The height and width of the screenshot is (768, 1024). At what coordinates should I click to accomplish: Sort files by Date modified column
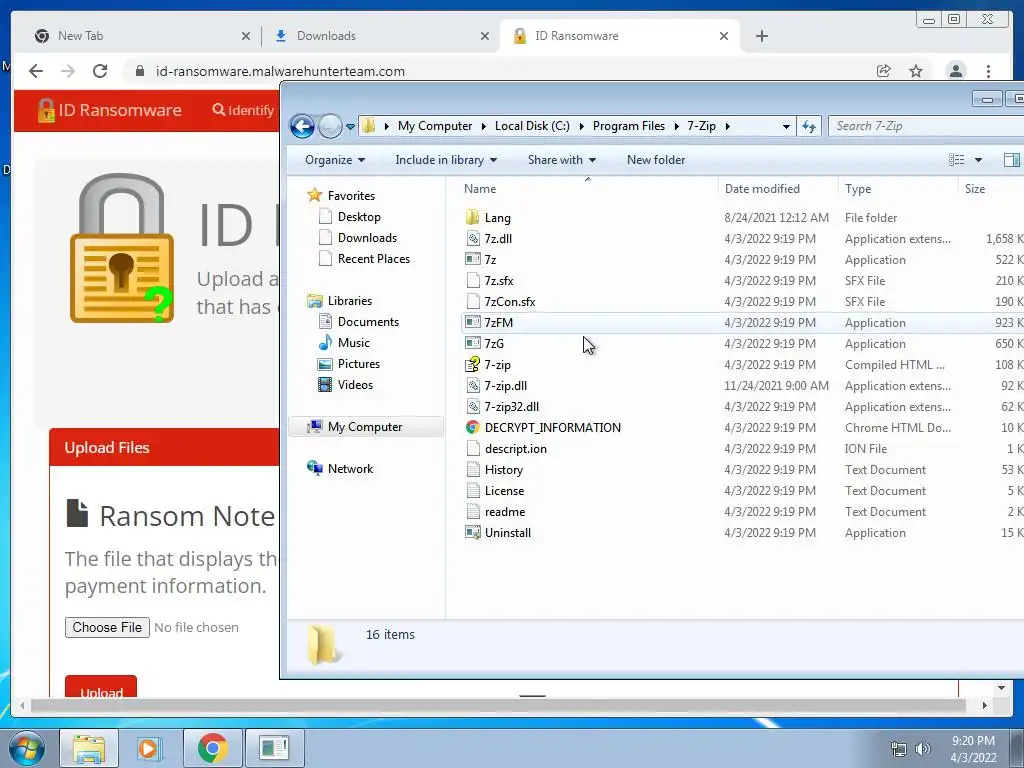762,189
